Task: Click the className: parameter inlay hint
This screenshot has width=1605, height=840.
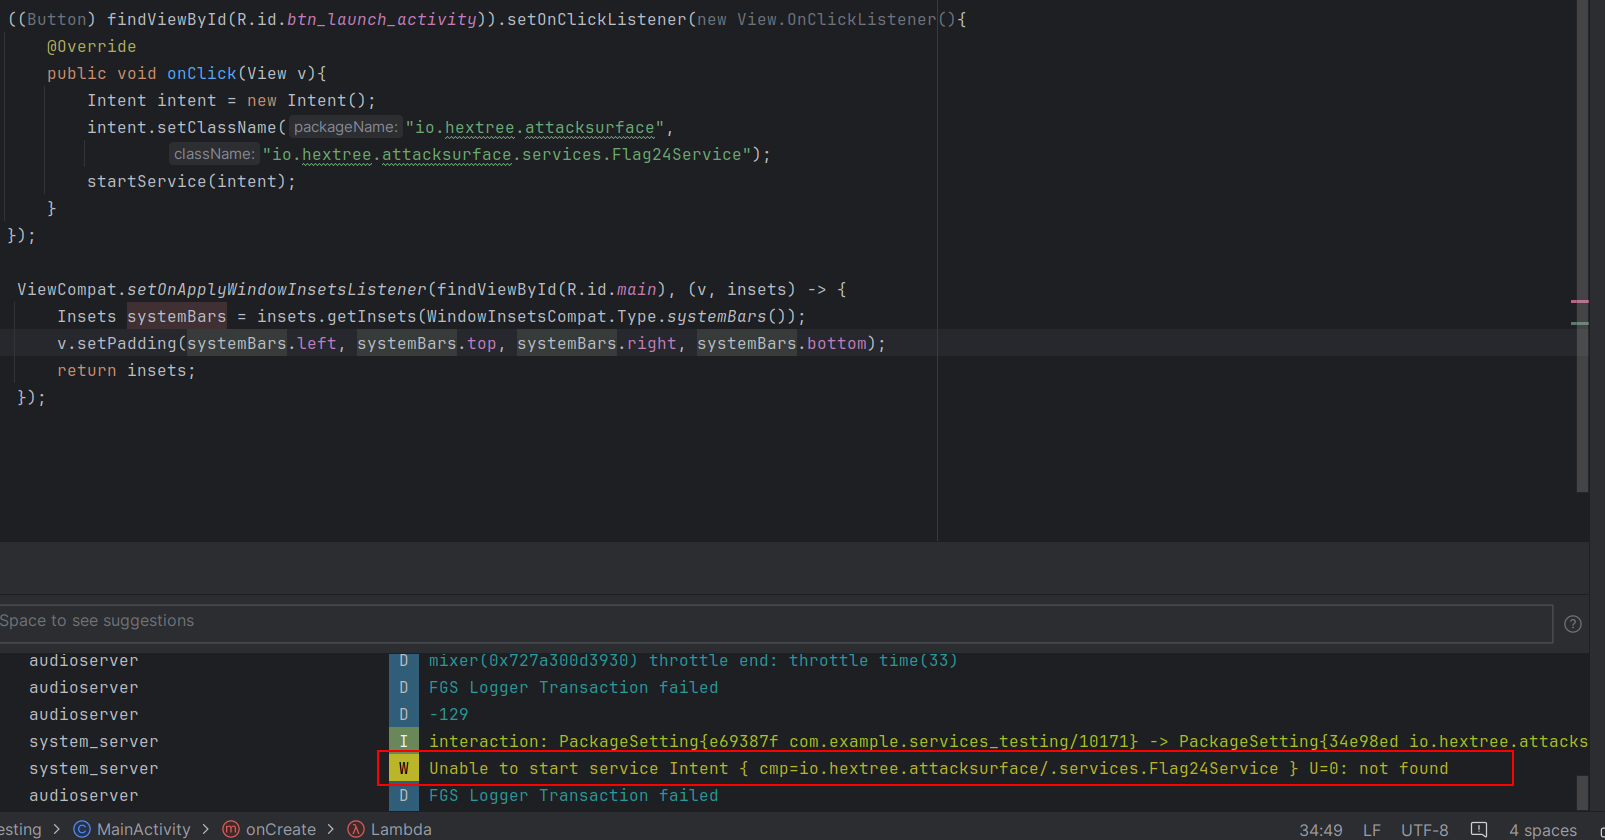Action: [214, 154]
